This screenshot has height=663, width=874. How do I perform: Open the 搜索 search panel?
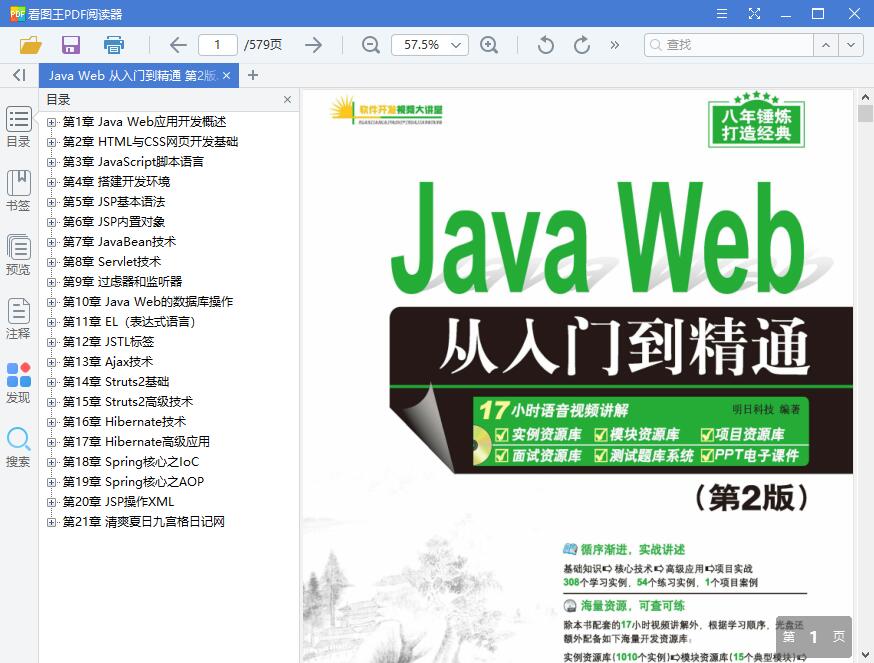click(18, 447)
